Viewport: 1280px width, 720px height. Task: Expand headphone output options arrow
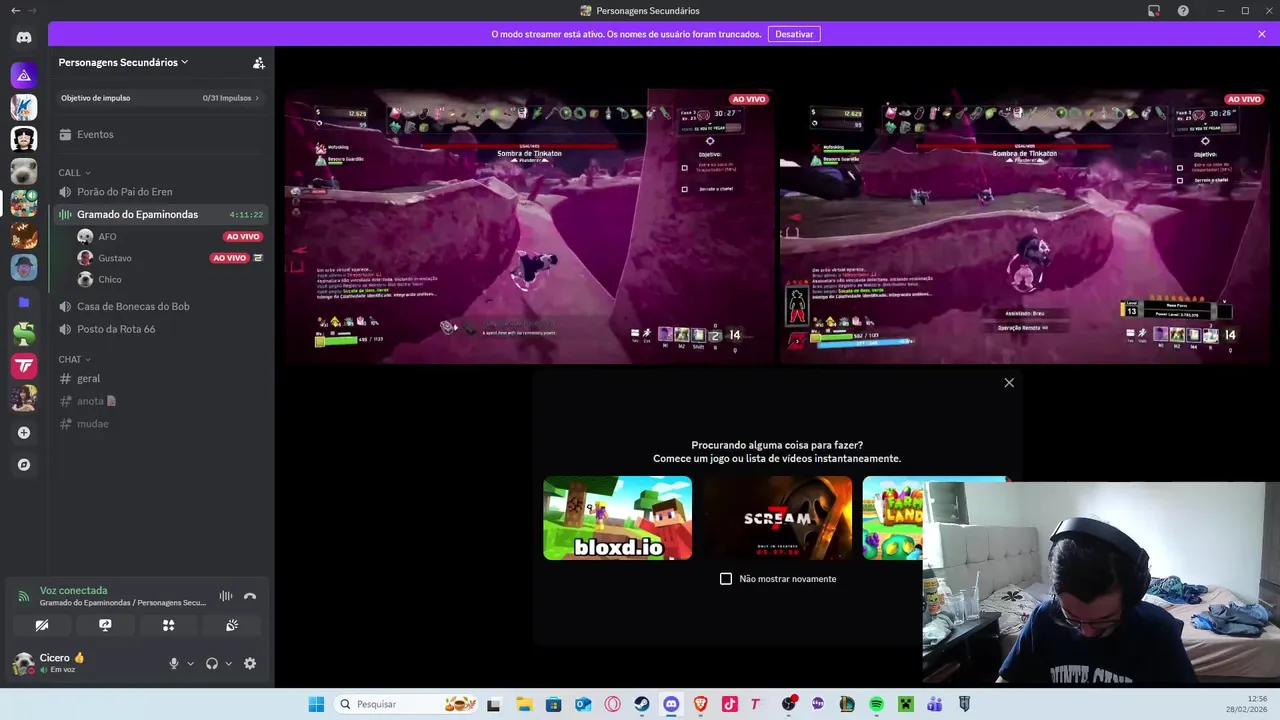[x=228, y=663]
